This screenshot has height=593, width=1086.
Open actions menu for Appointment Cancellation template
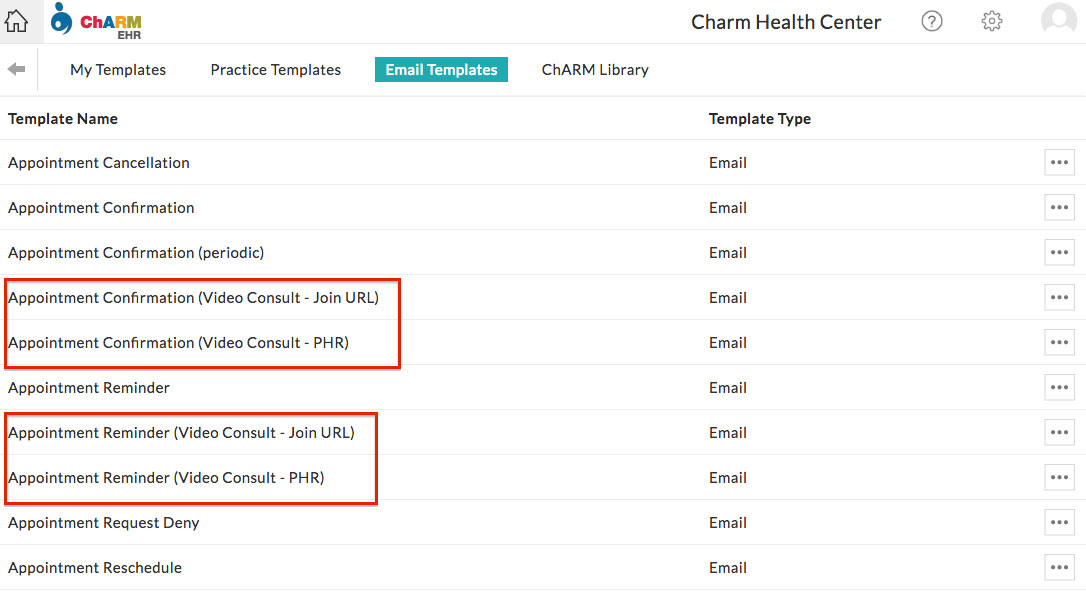coord(1059,162)
